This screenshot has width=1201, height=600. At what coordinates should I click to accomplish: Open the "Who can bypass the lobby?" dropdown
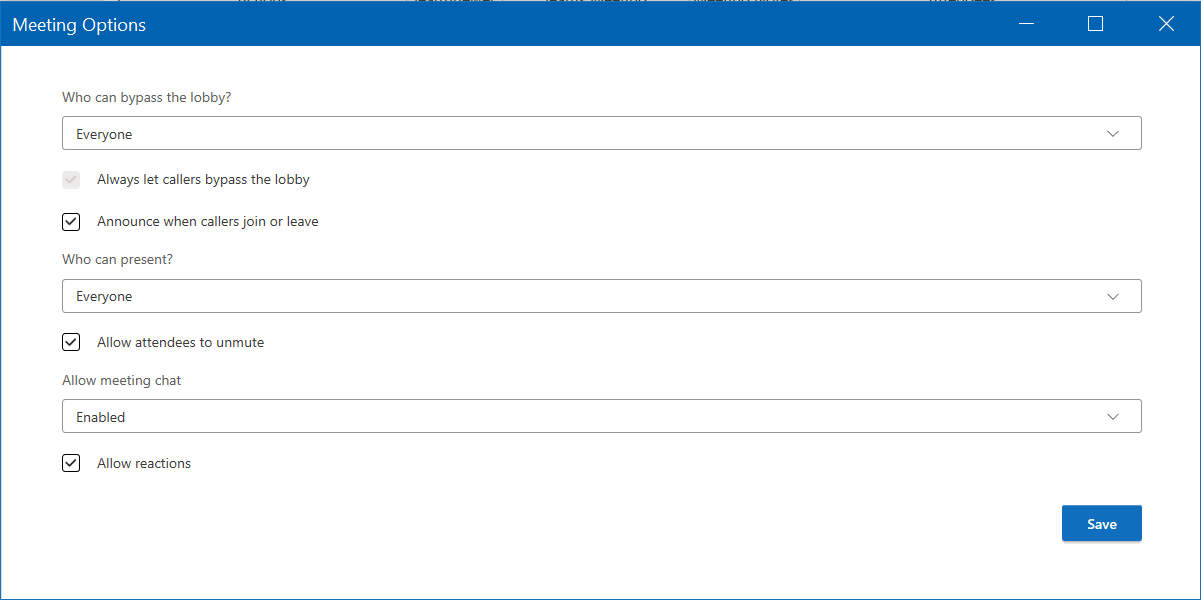click(x=600, y=132)
